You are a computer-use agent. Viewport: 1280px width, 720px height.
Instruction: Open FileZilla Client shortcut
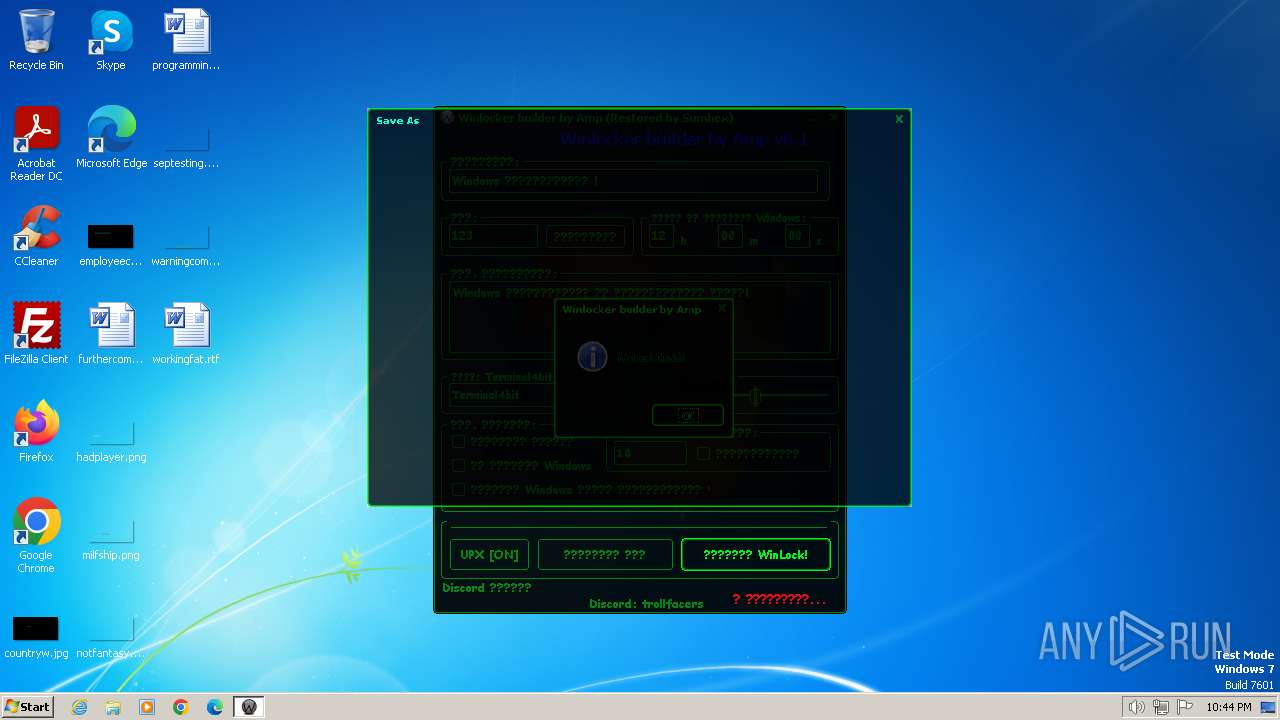(x=36, y=334)
